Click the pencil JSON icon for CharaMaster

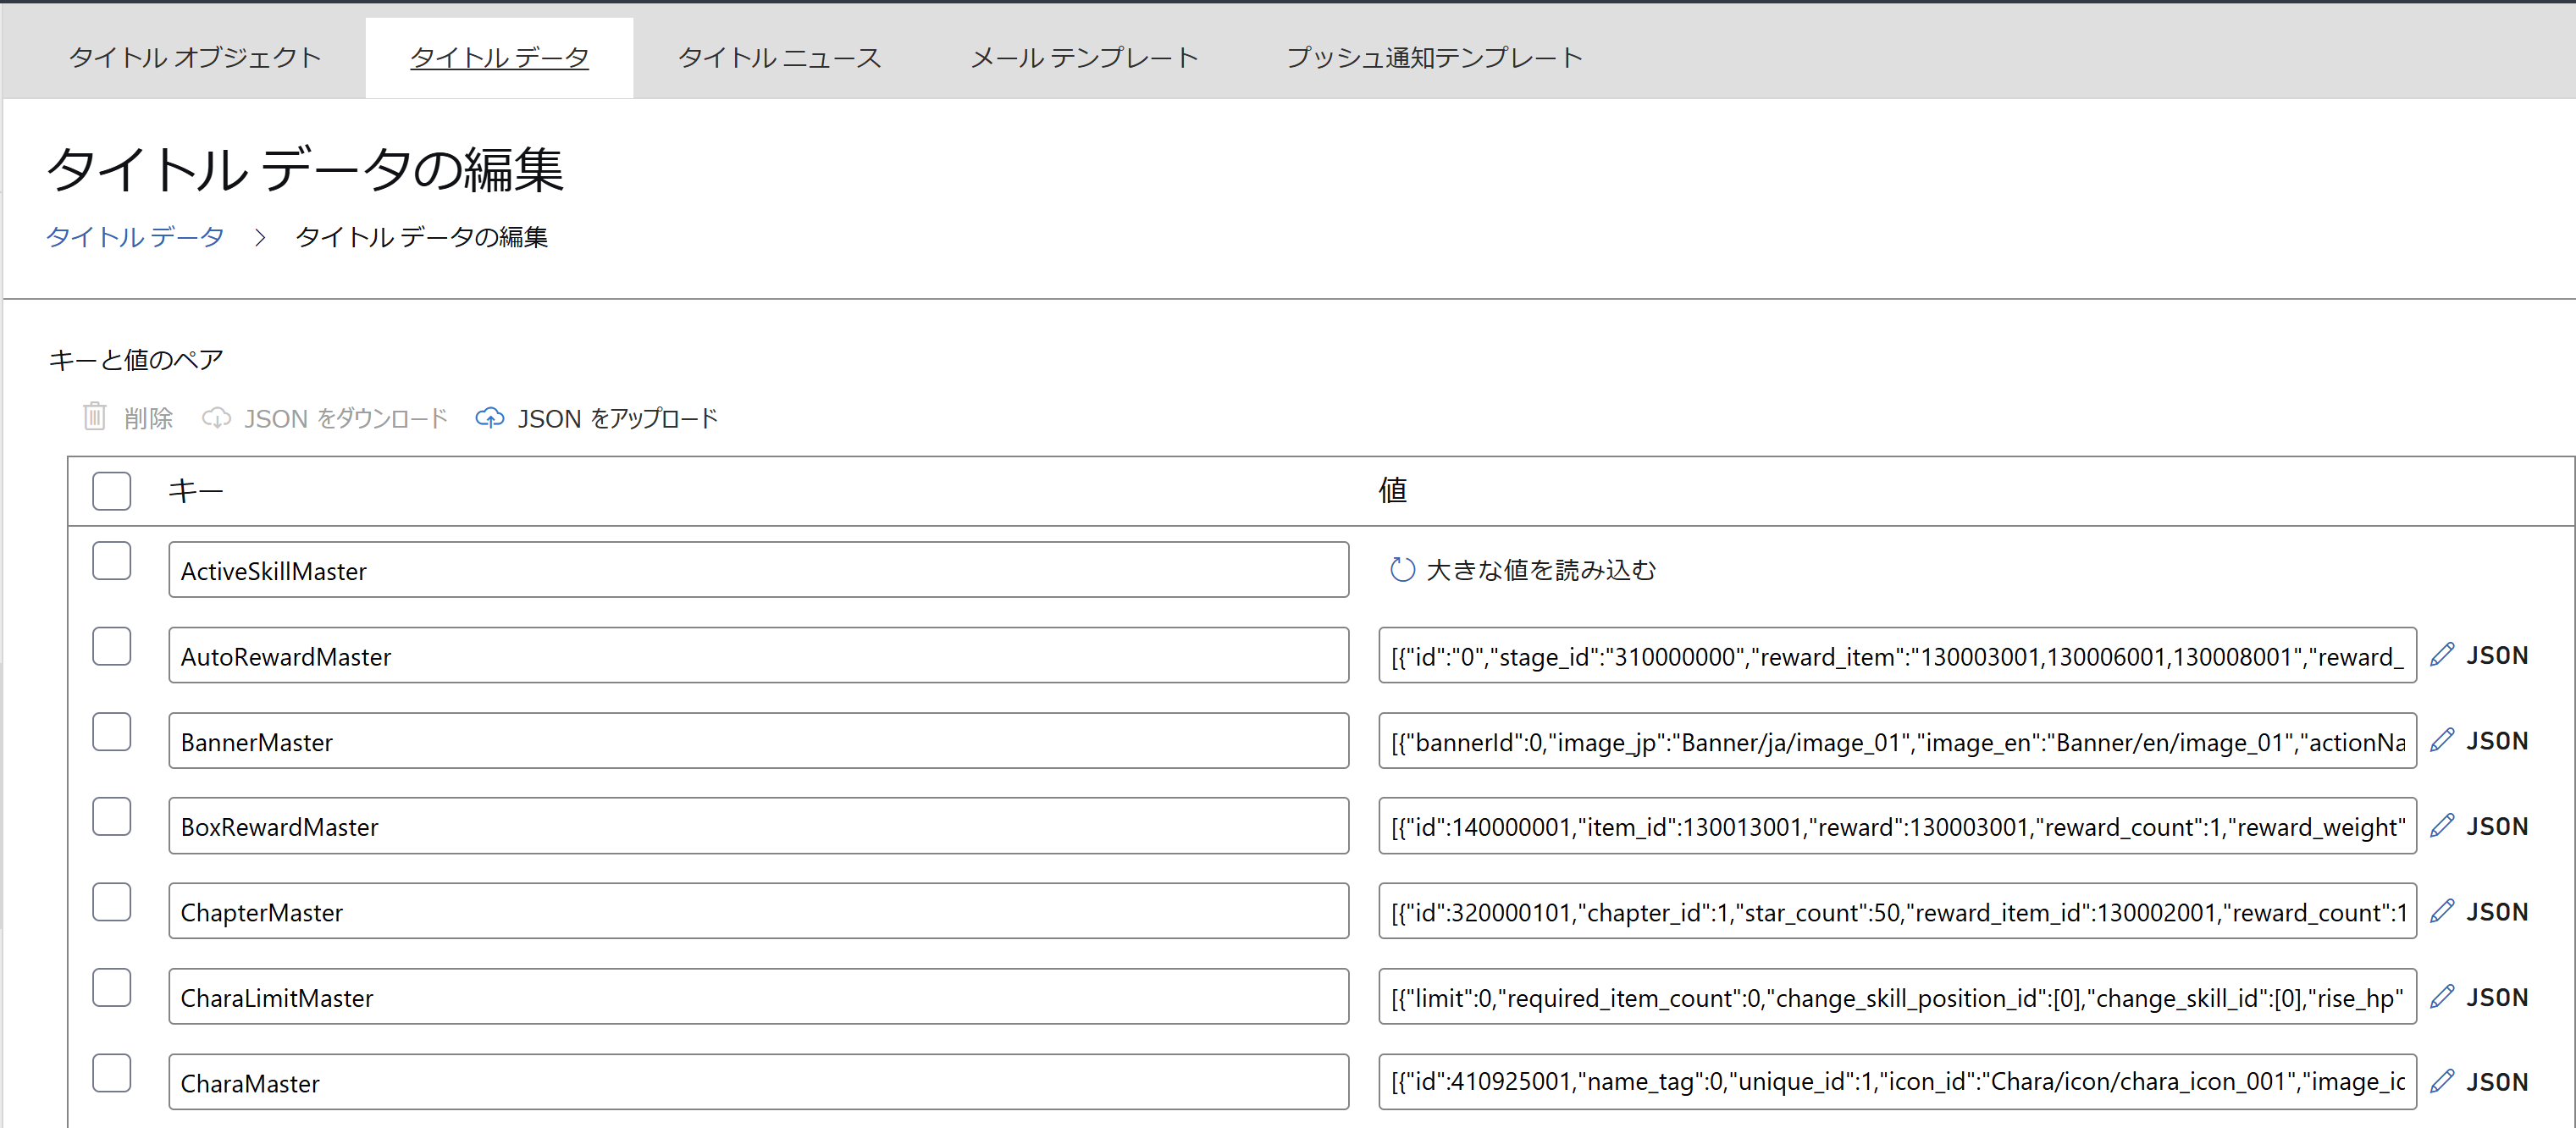pyautogui.click(x=2442, y=1082)
